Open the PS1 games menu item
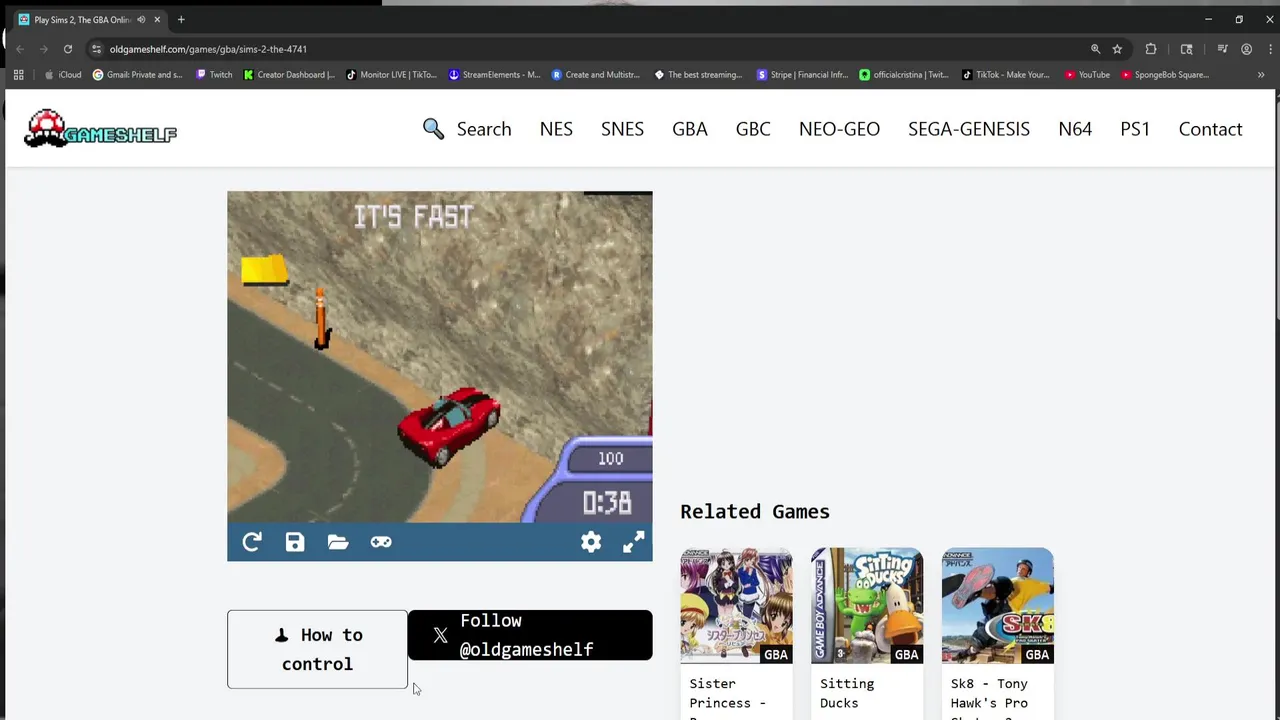Image resolution: width=1280 pixels, height=720 pixels. (1135, 129)
